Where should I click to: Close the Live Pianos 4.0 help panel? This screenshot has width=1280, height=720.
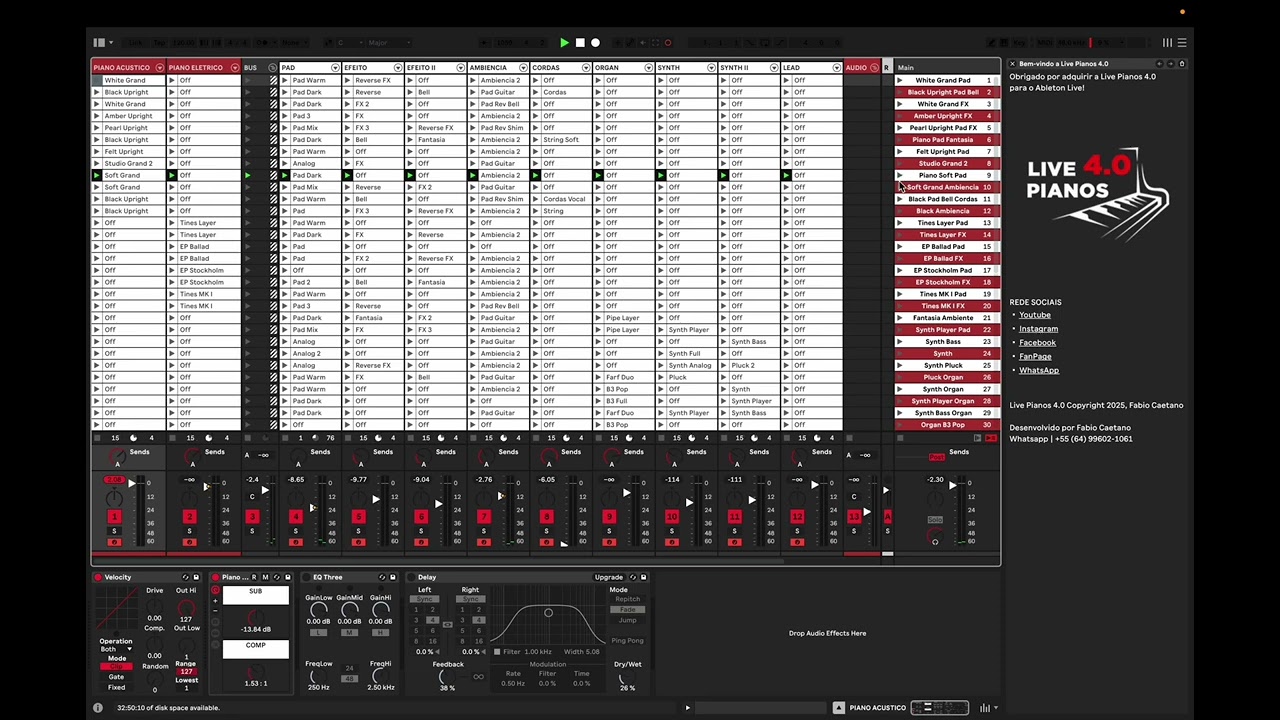[x=1012, y=64]
